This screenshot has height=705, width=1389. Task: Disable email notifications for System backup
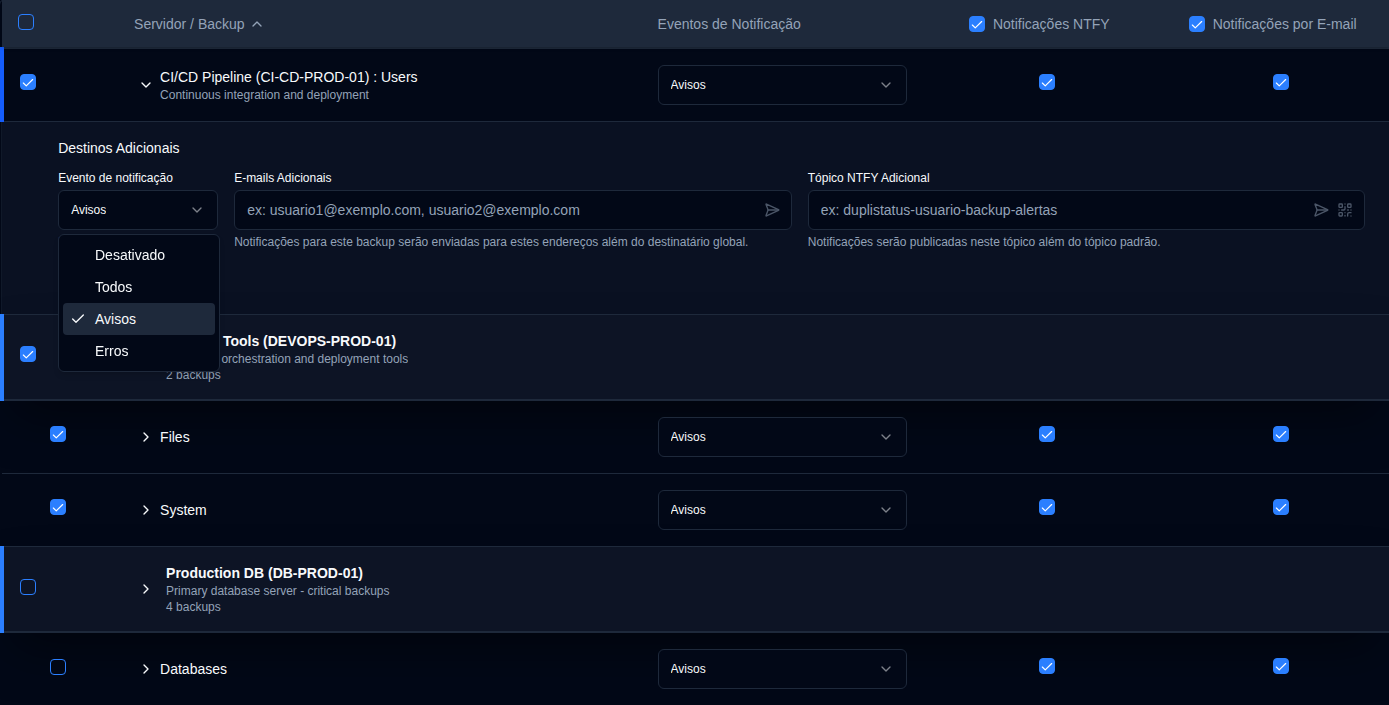click(1281, 507)
